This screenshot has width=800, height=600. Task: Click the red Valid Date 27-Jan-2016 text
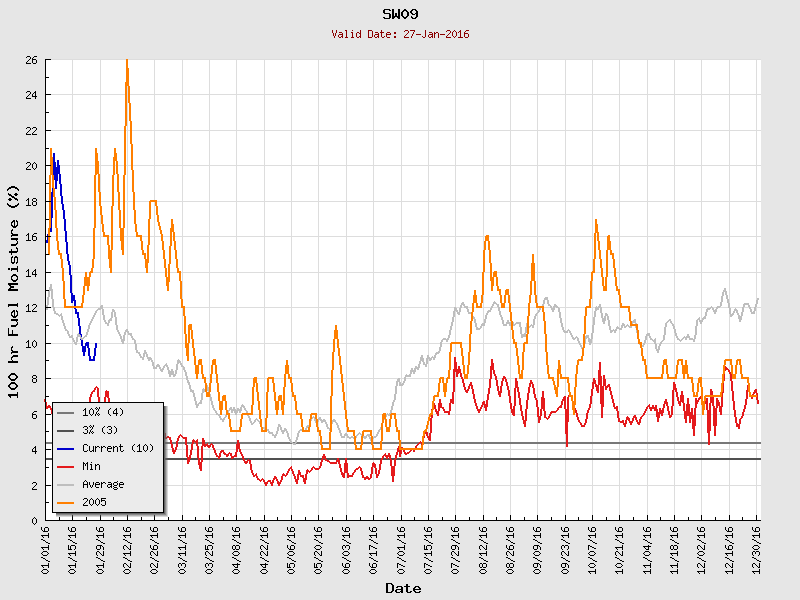click(400, 34)
